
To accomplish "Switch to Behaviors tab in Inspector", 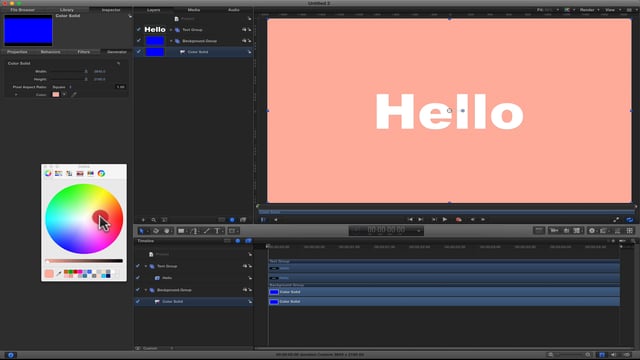I will pos(50,52).
